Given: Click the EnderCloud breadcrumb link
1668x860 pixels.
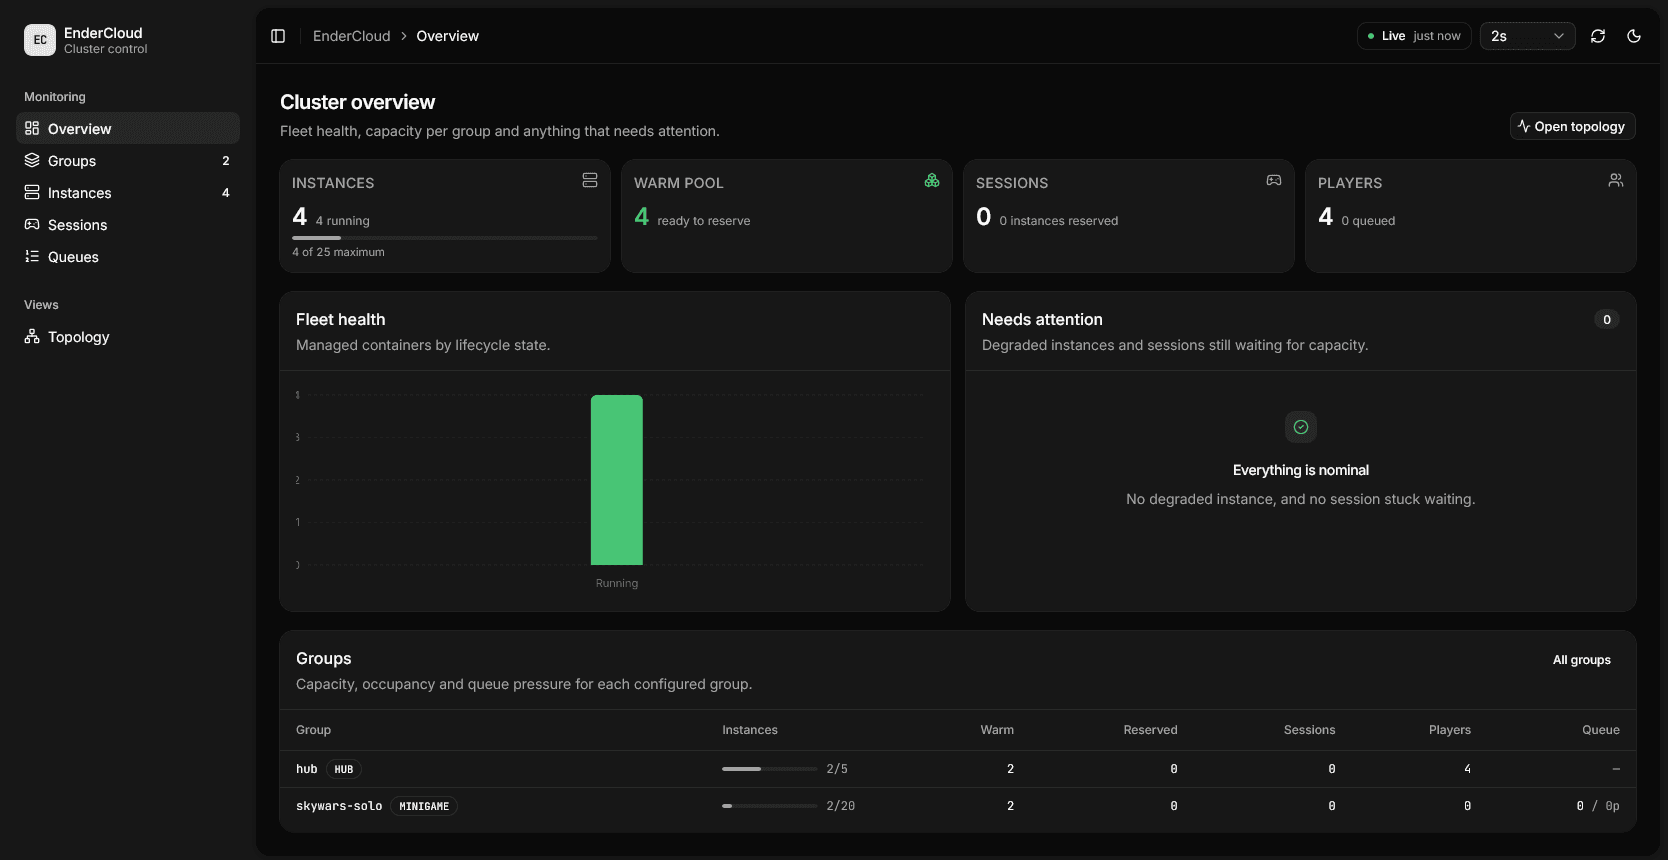Looking at the screenshot, I should tap(351, 36).
